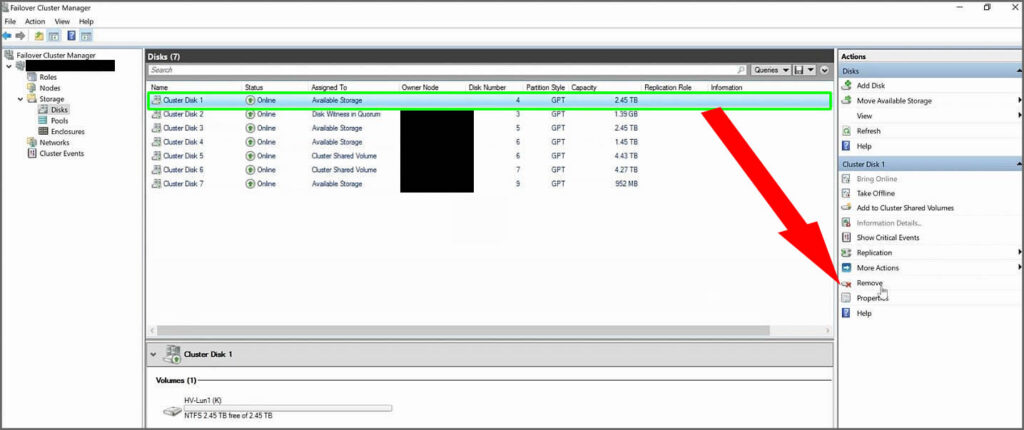
Task: Select Enclosures under Storage
Action: click(x=68, y=132)
